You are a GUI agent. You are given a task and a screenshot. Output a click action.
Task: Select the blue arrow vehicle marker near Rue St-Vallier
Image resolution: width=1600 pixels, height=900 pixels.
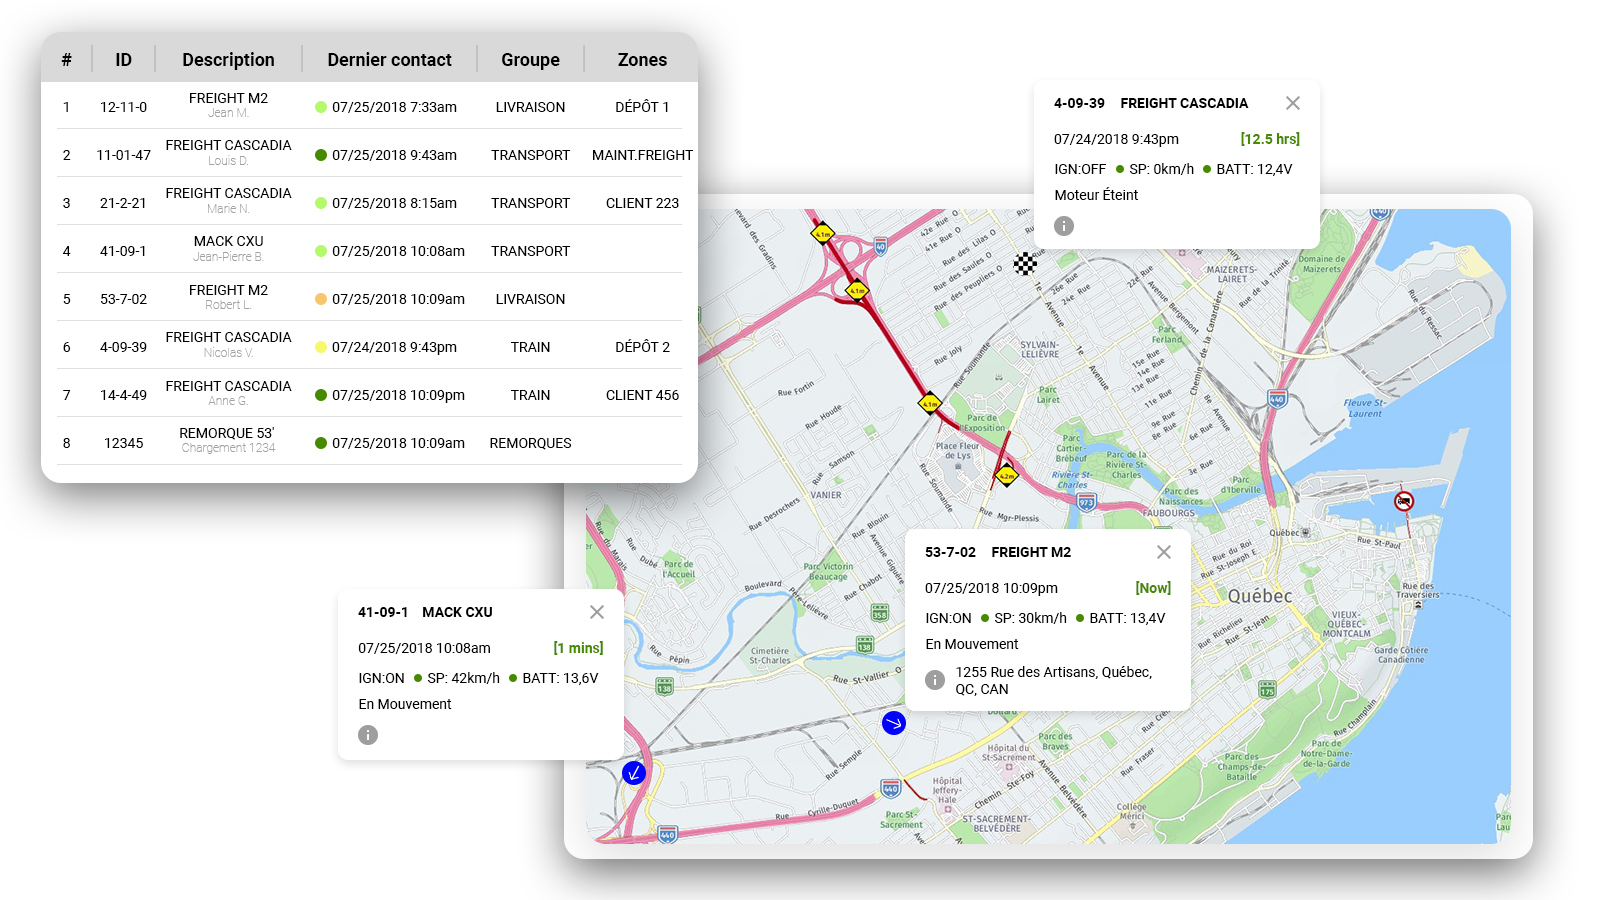894,723
